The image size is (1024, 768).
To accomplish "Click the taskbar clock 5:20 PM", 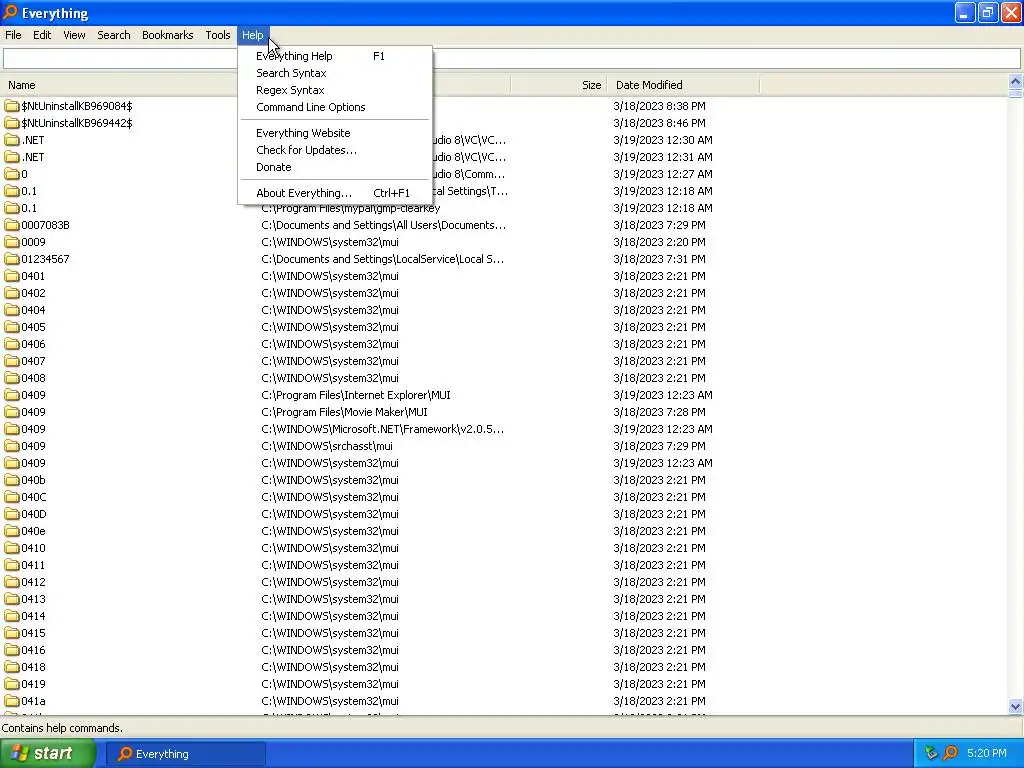I will pos(987,753).
